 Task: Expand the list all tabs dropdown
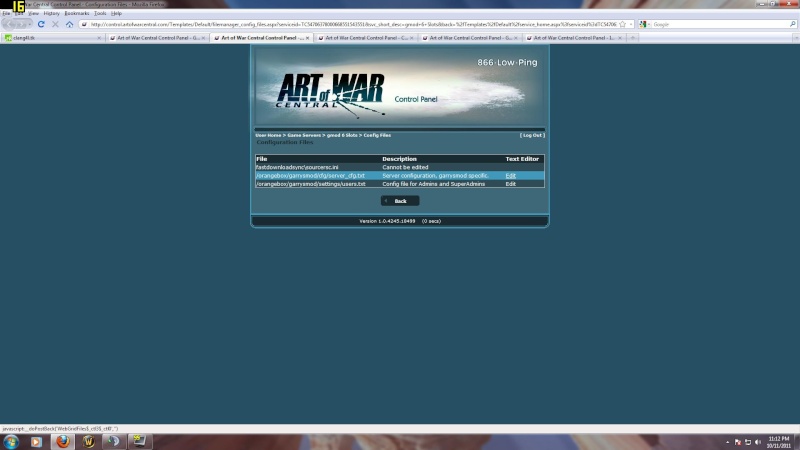click(795, 38)
